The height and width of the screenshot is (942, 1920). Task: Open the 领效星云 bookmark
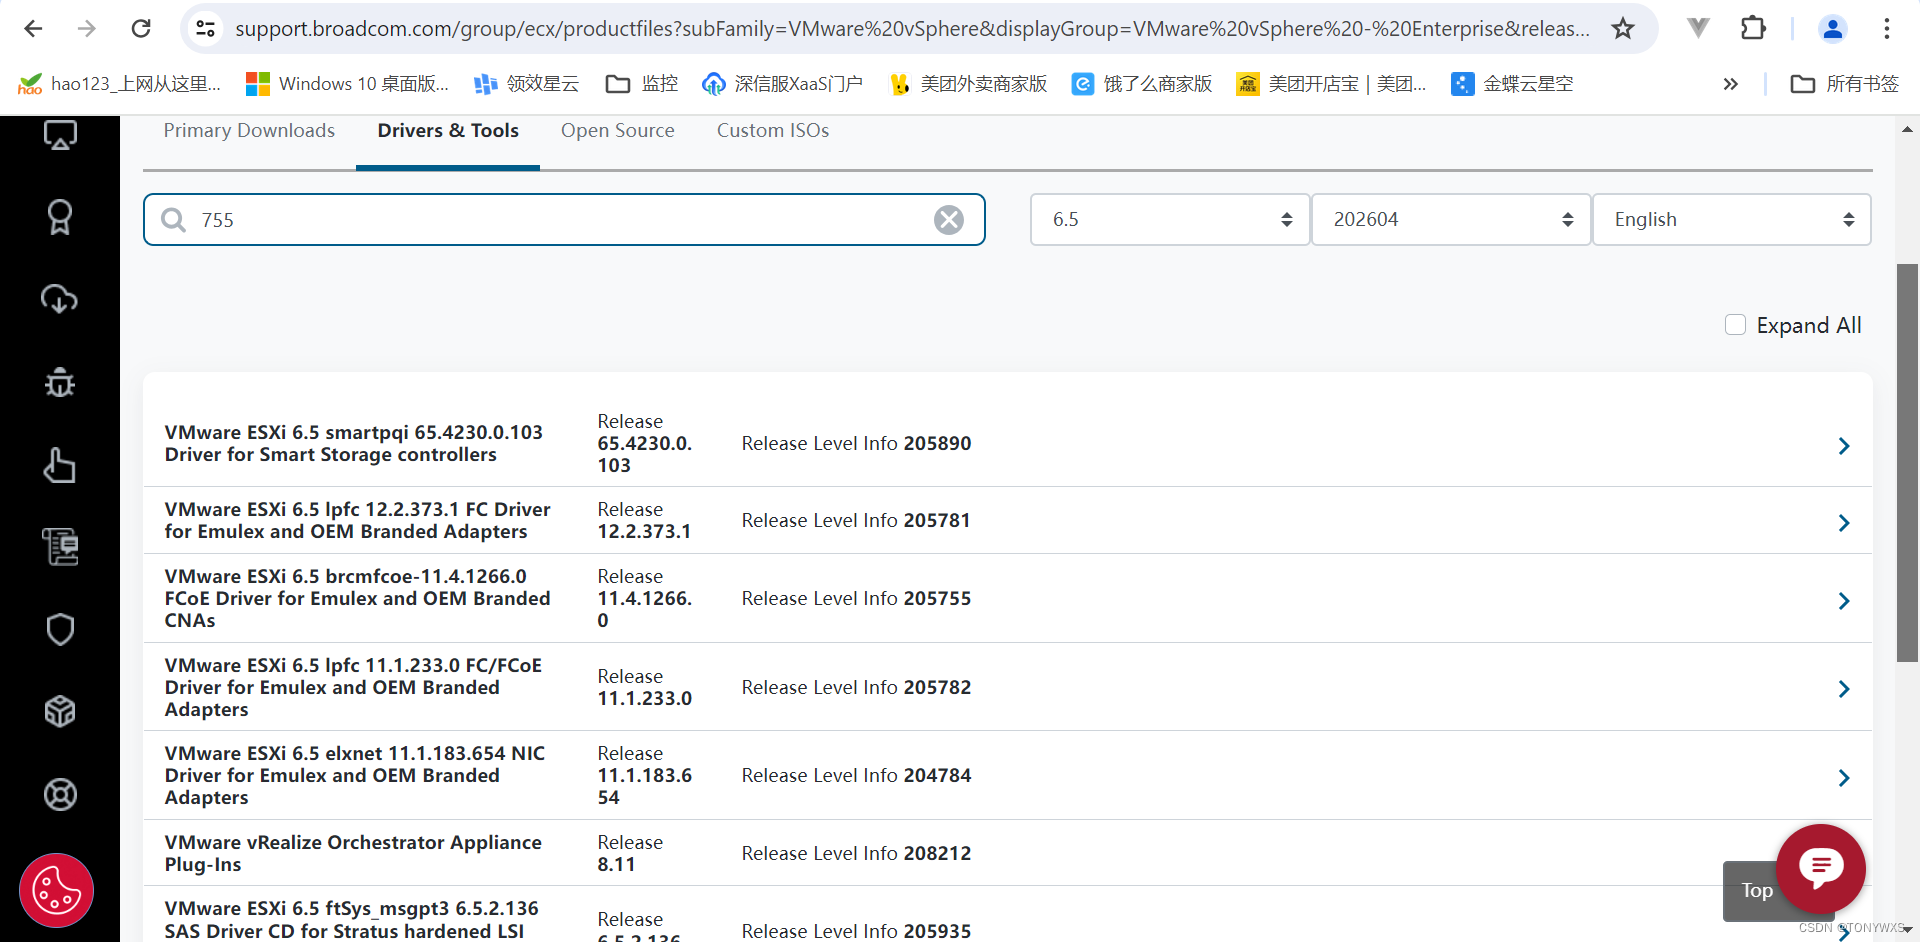[527, 84]
